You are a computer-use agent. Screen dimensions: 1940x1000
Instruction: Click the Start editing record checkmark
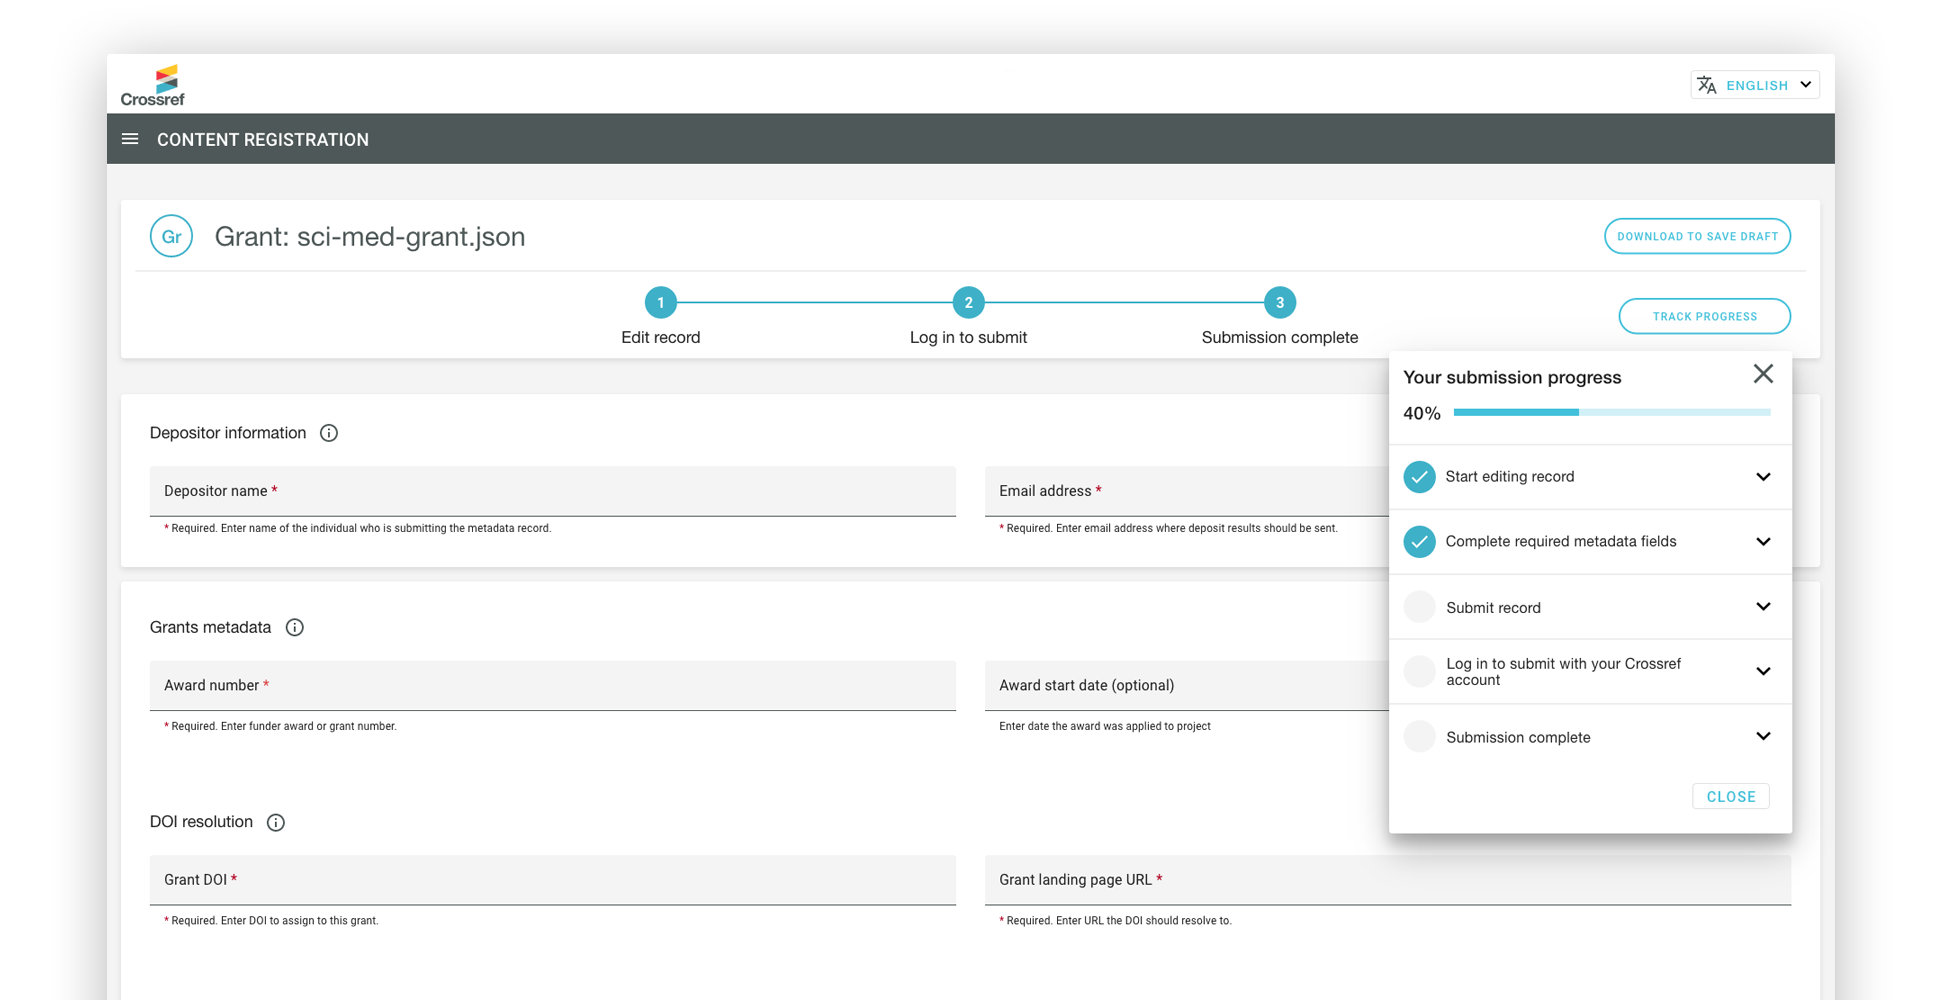(x=1419, y=477)
